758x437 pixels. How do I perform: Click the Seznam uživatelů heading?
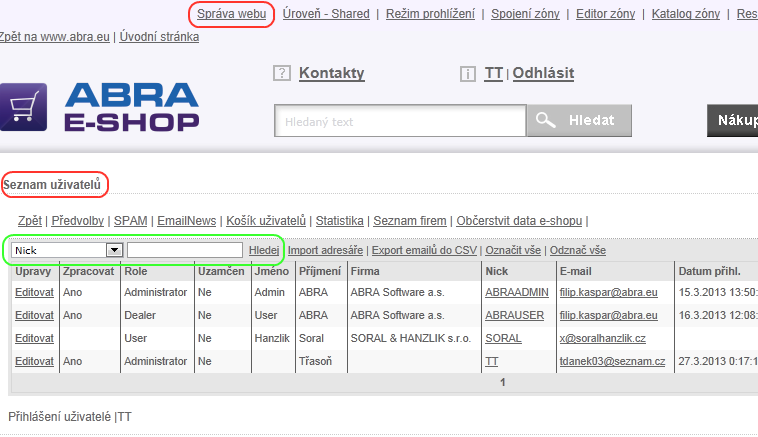(52, 185)
